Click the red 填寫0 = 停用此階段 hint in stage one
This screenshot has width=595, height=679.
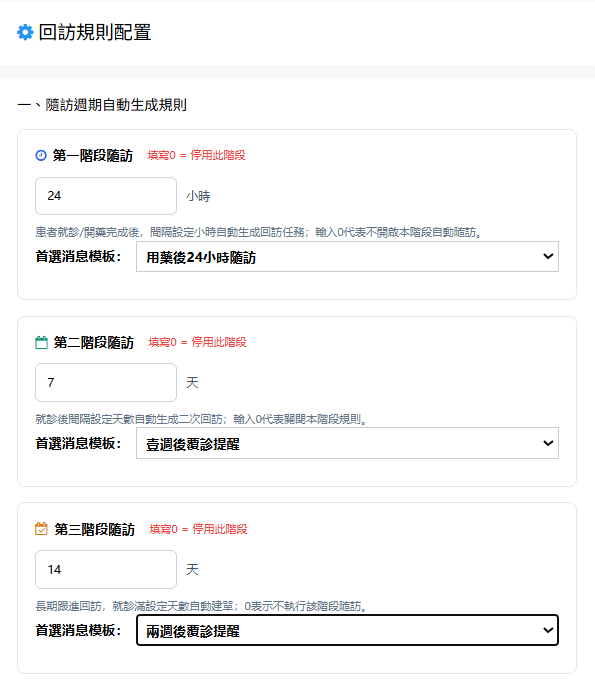[197, 155]
